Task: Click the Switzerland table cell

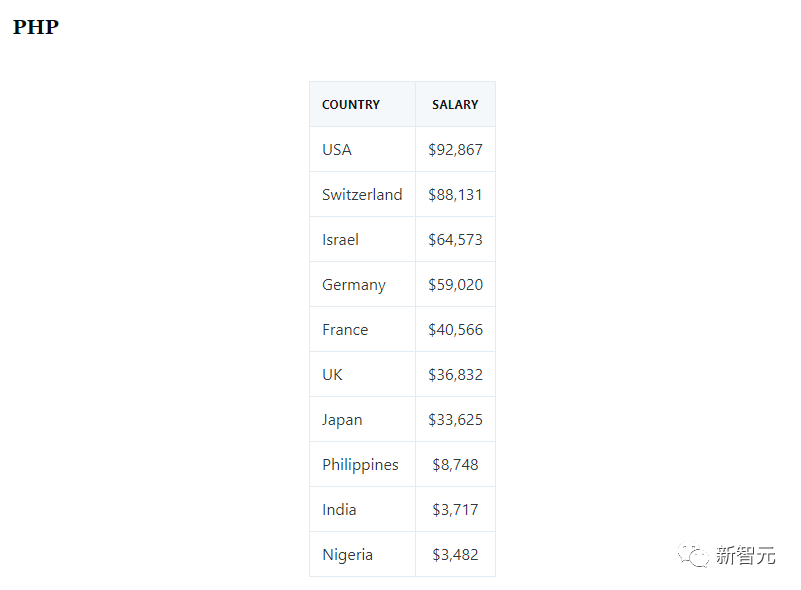Action: (362, 195)
